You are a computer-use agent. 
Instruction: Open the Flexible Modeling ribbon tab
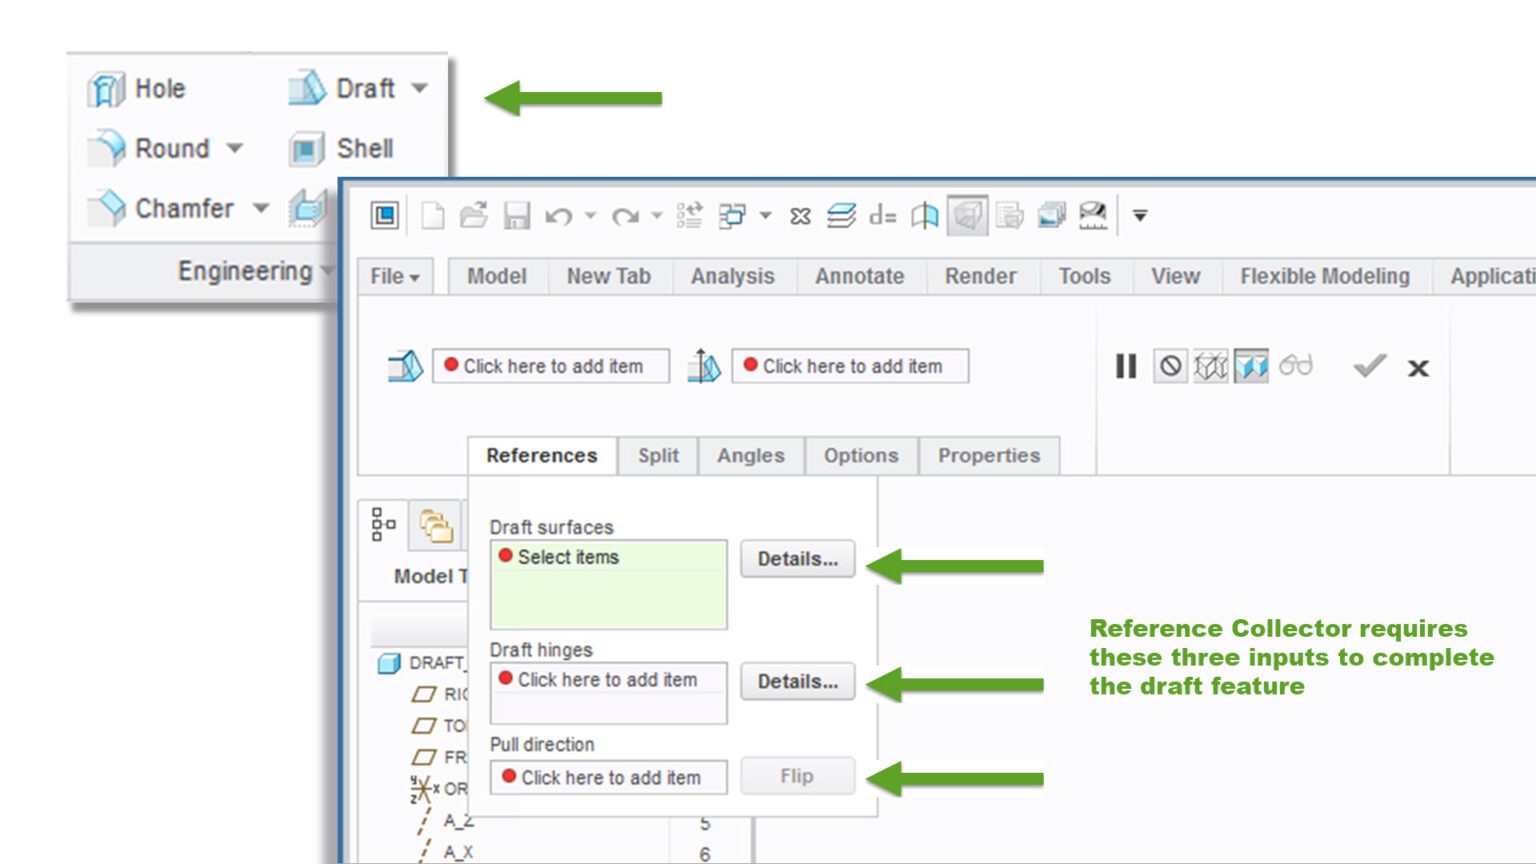[x=1325, y=277]
